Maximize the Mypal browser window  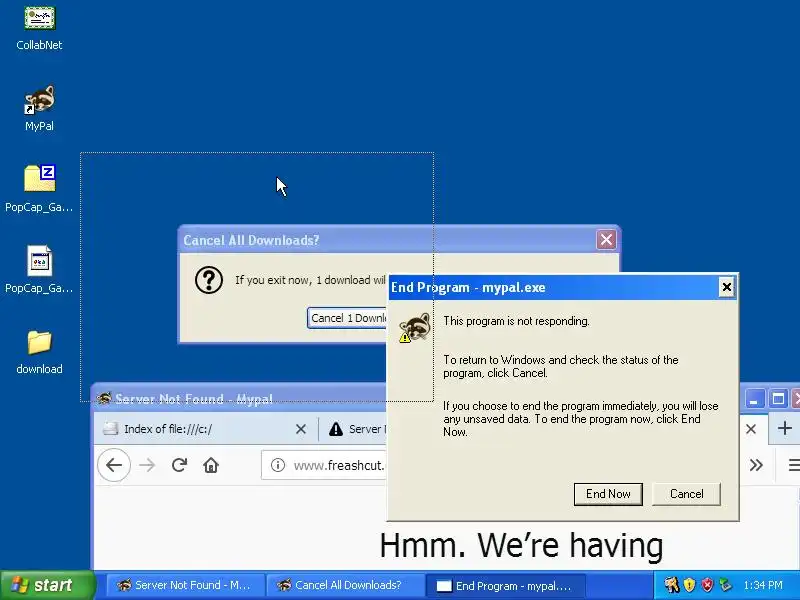pos(778,398)
